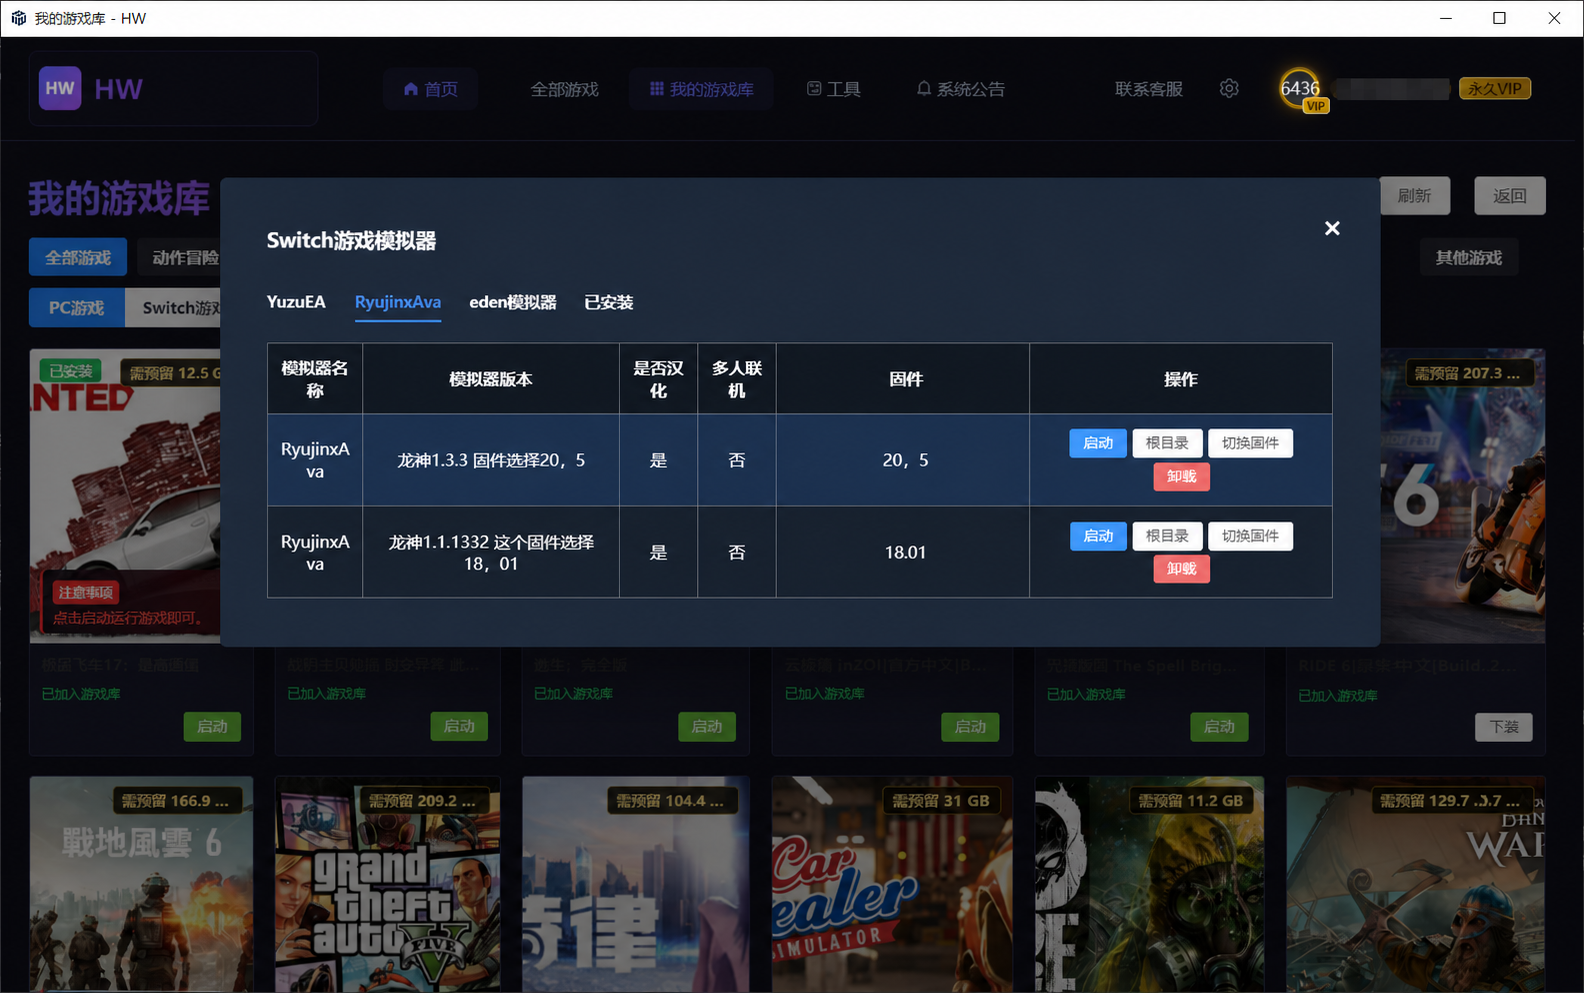Open the 戰地風雲 6 game thumbnail

click(141, 885)
